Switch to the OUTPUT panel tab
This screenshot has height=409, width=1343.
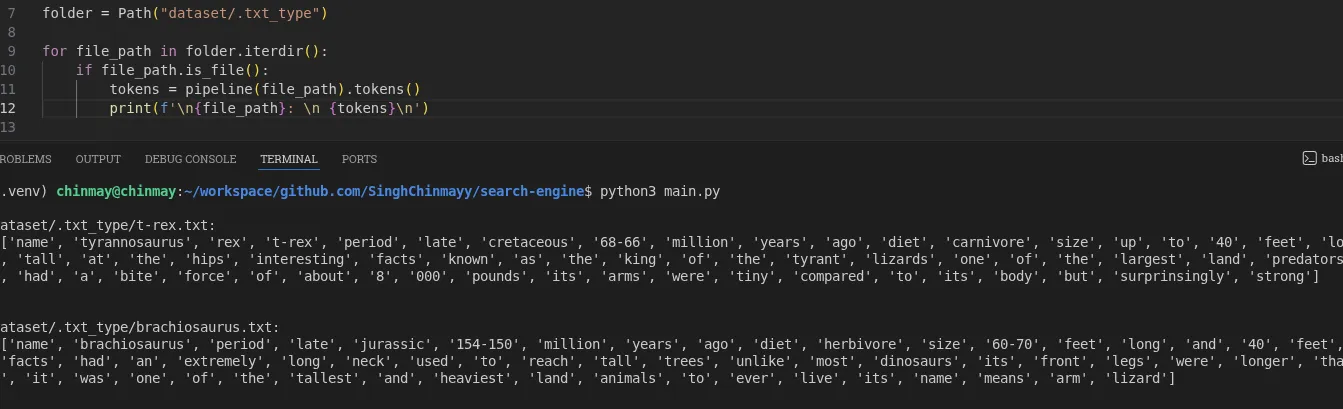tap(98, 159)
